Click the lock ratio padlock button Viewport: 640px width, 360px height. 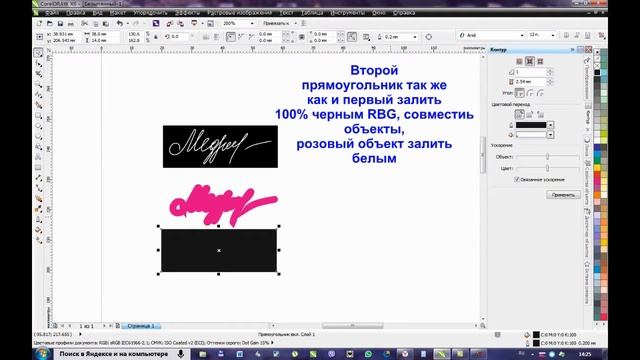coord(156,37)
